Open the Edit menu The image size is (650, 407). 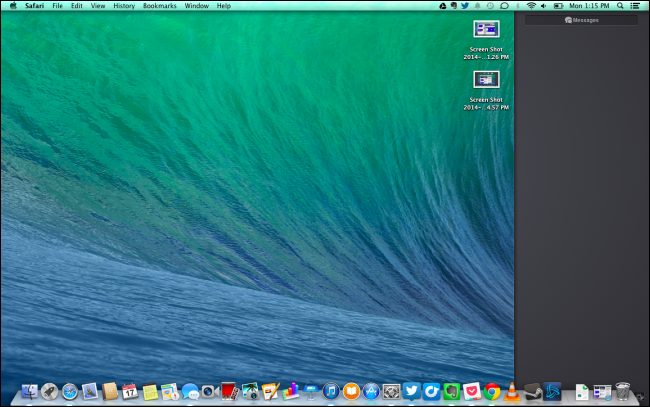[x=77, y=6]
